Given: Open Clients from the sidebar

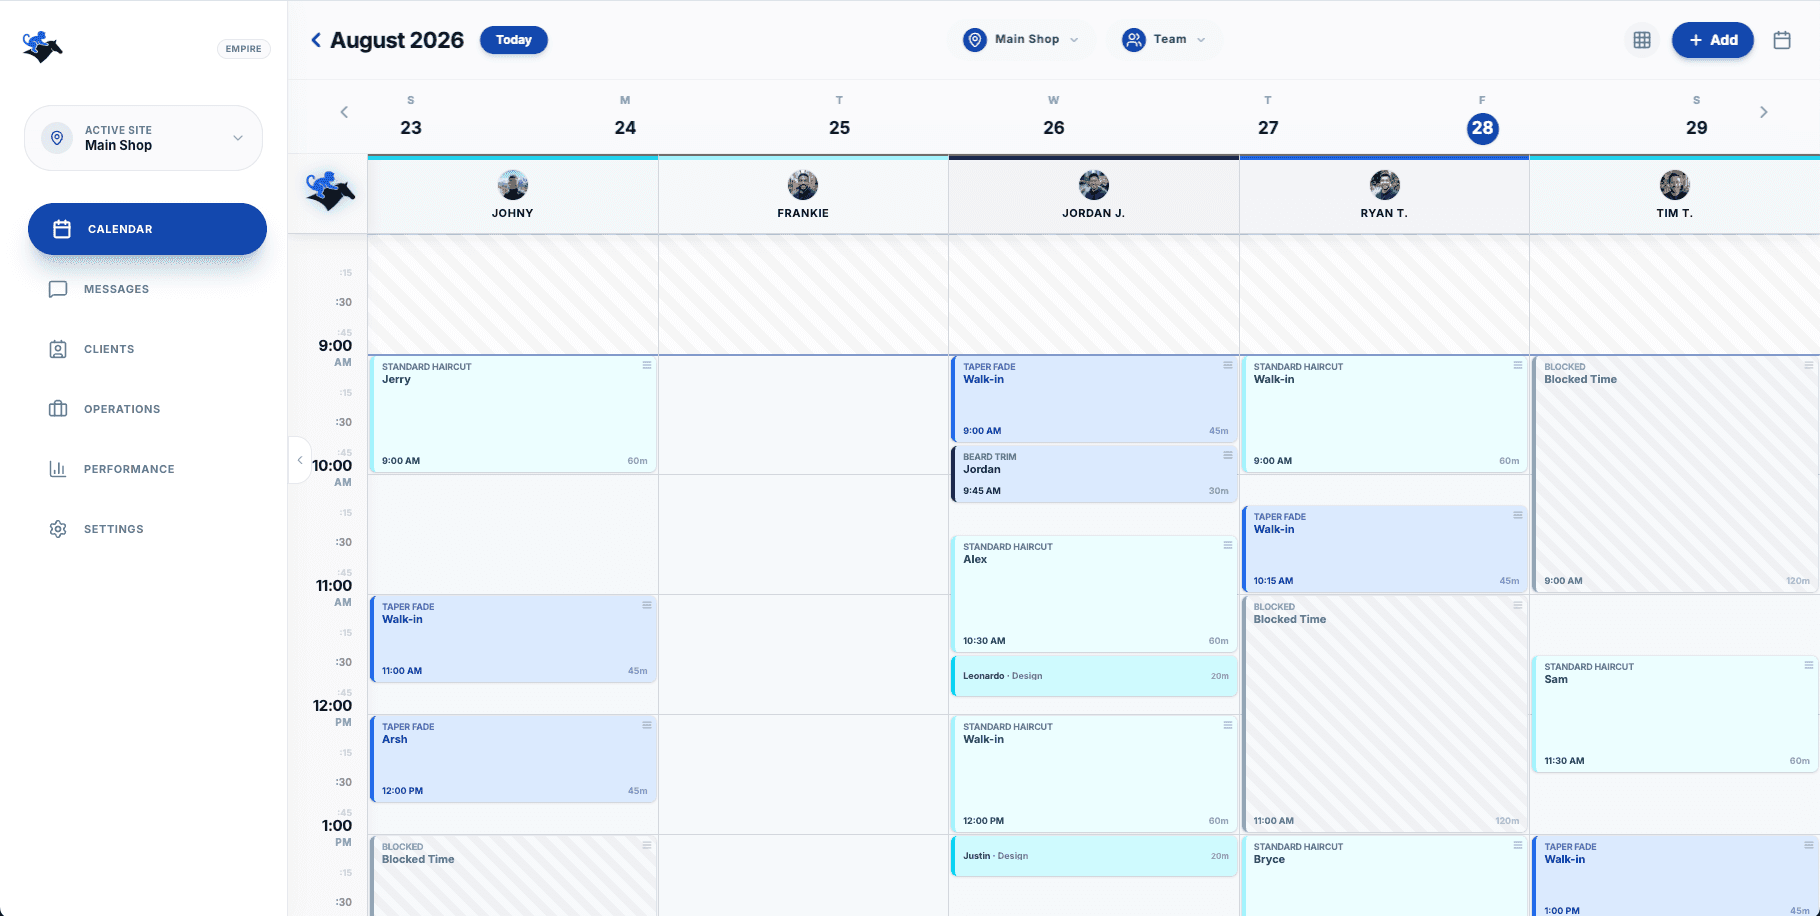Looking at the screenshot, I should (x=147, y=349).
